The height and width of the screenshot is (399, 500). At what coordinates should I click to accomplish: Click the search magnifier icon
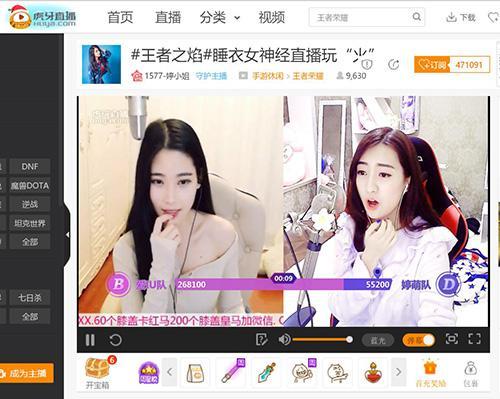417,17
